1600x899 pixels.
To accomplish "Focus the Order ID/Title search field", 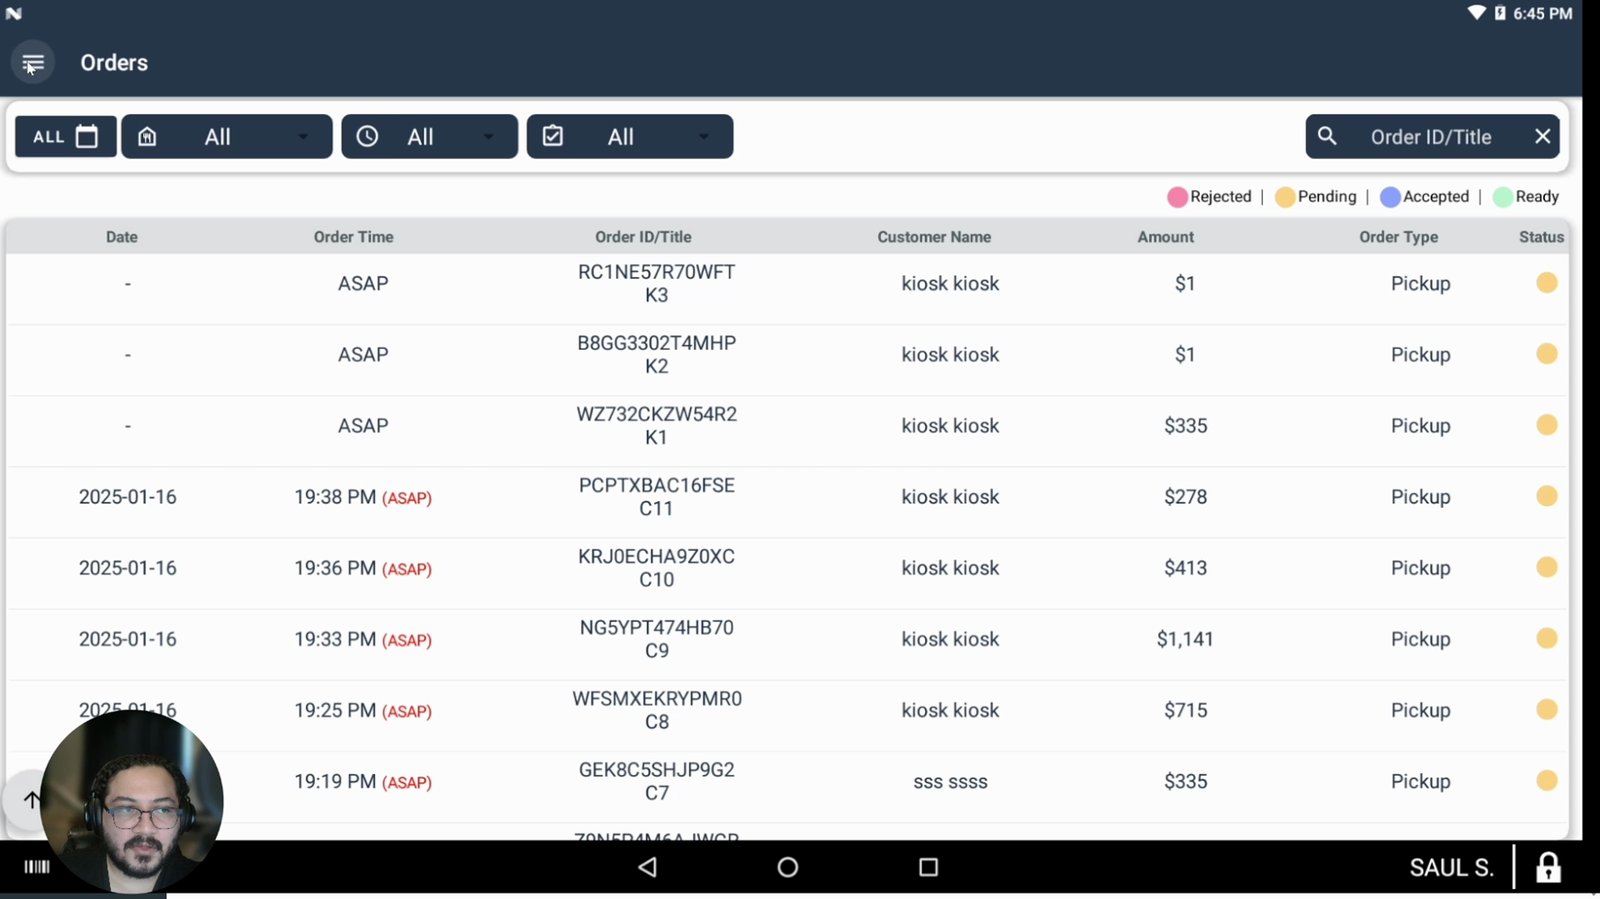I will pyautogui.click(x=1431, y=137).
